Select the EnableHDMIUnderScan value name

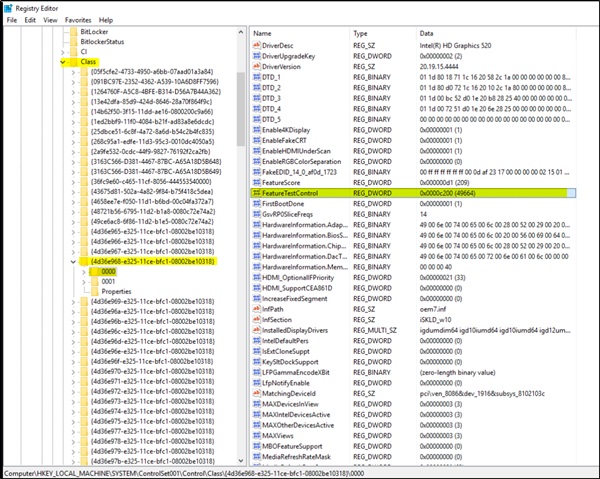(x=296, y=151)
